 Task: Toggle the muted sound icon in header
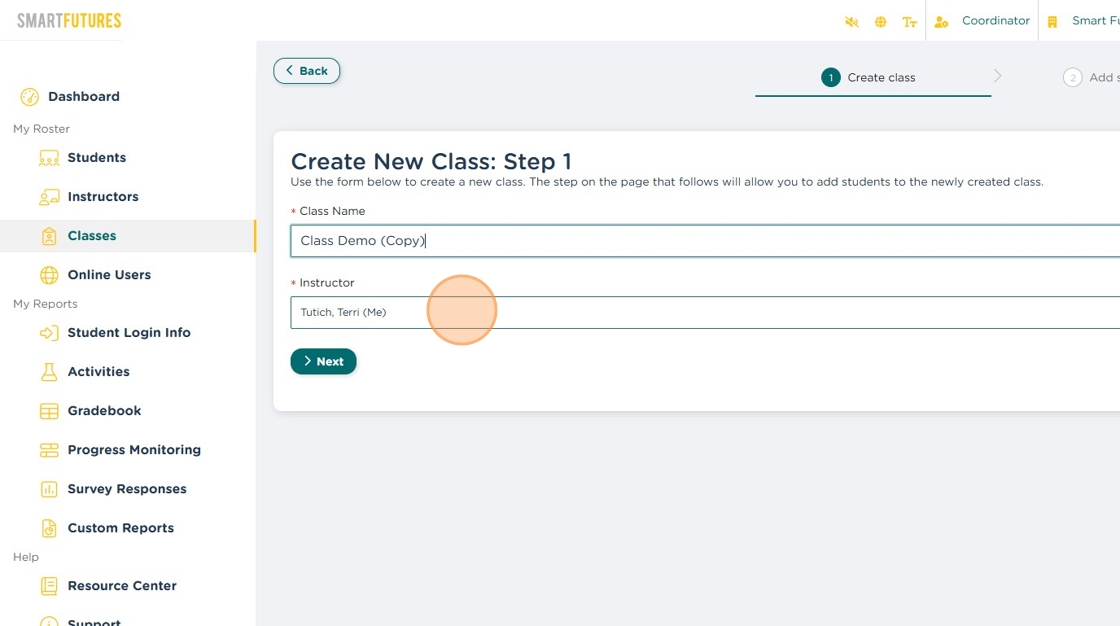coord(852,22)
